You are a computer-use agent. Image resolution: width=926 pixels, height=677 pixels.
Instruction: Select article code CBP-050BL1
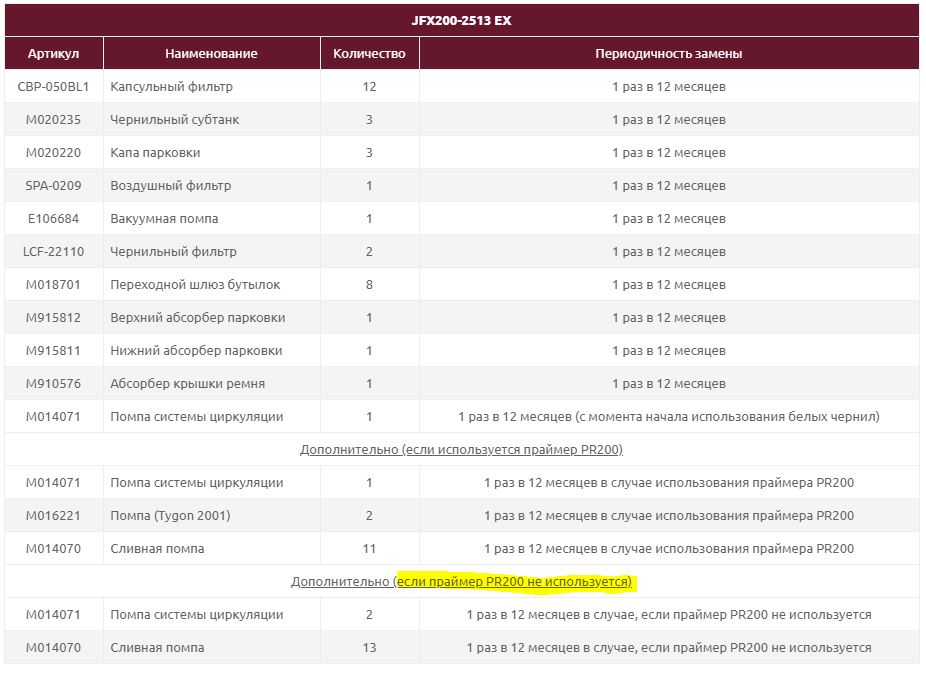tap(53, 87)
